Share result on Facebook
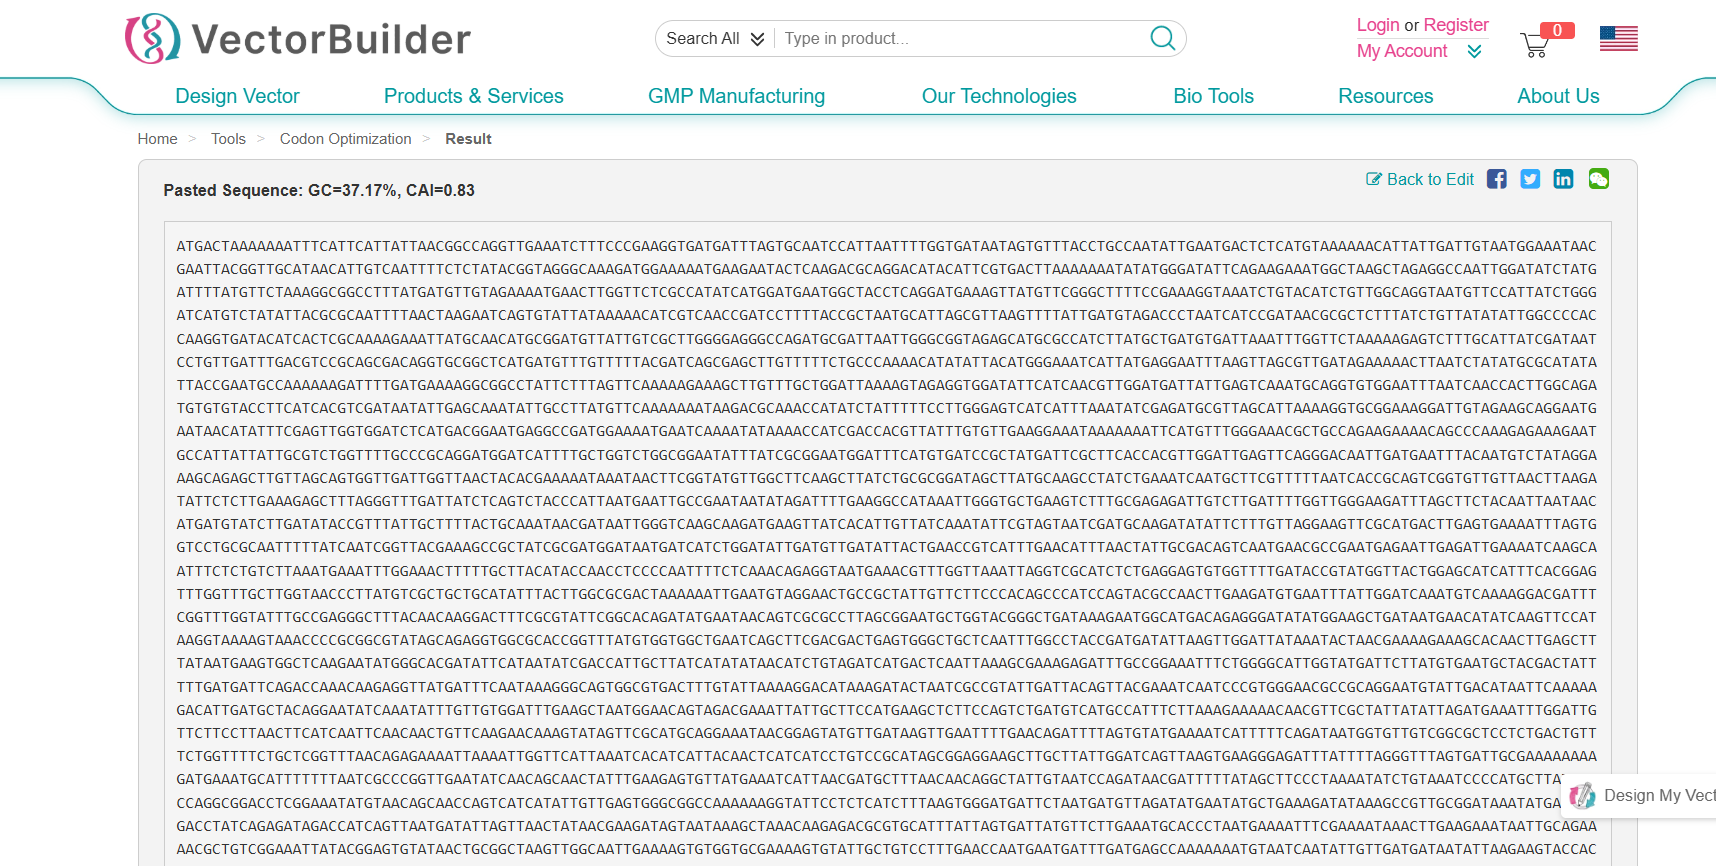Image resolution: width=1716 pixels, height=866 pixels. pos(1496,179)
